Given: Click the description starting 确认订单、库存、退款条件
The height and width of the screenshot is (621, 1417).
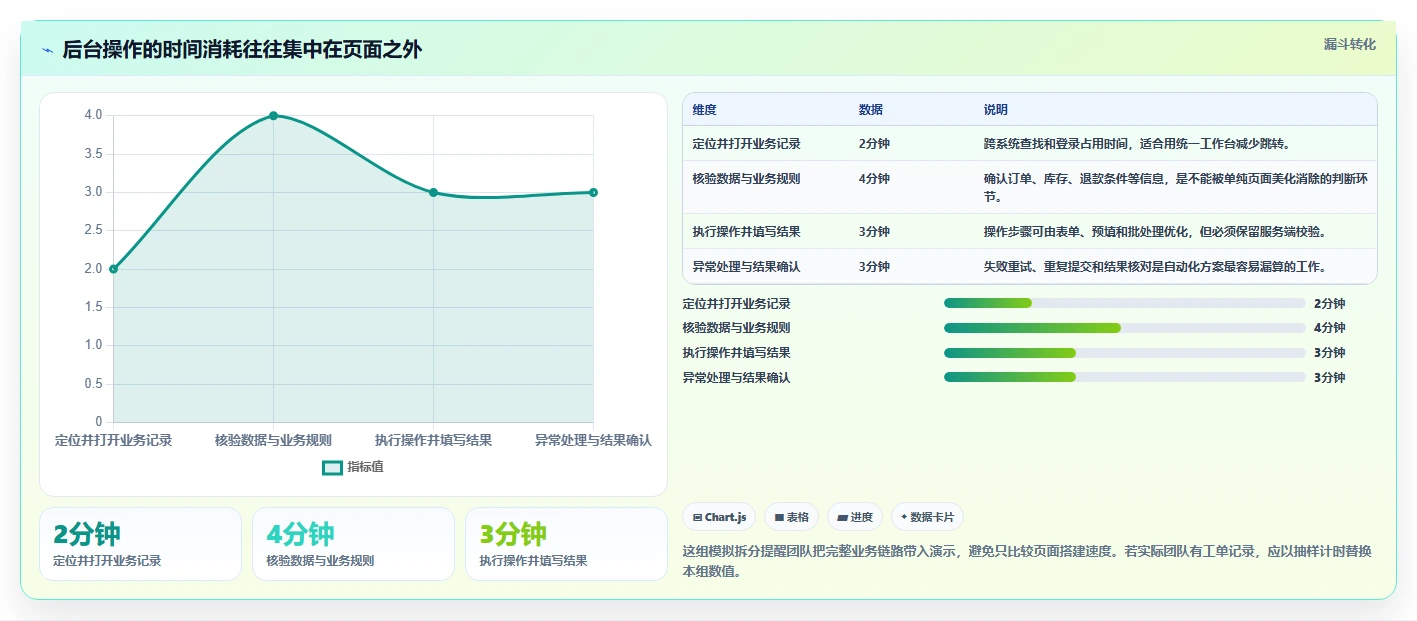Looking at the screenshot, I should point(1175,187).
